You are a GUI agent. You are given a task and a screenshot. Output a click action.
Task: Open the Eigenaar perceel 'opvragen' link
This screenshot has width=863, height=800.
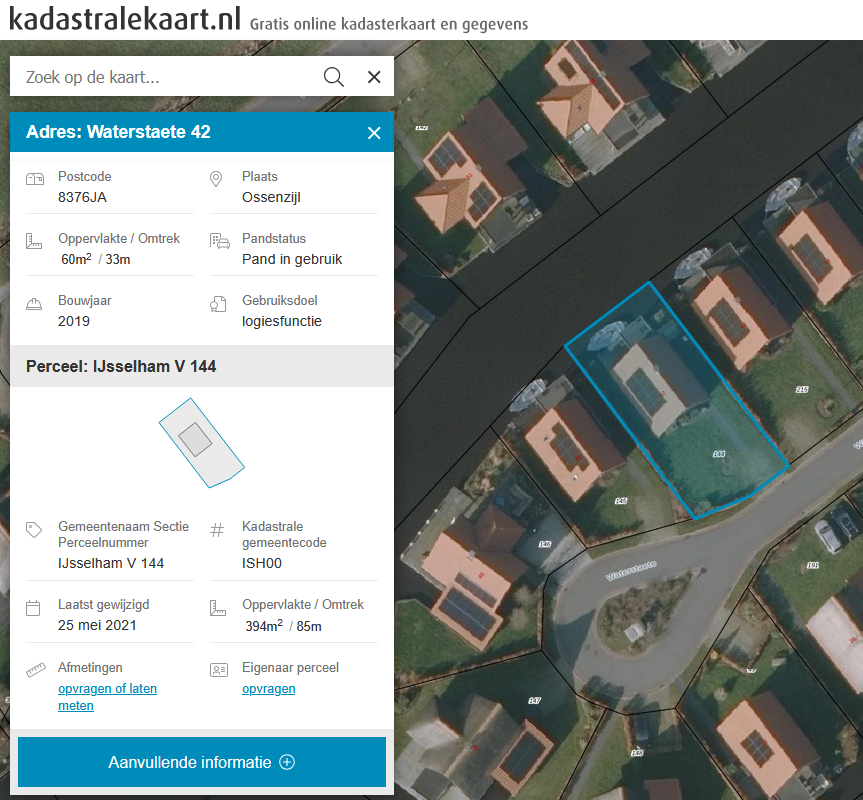point(268,689)
